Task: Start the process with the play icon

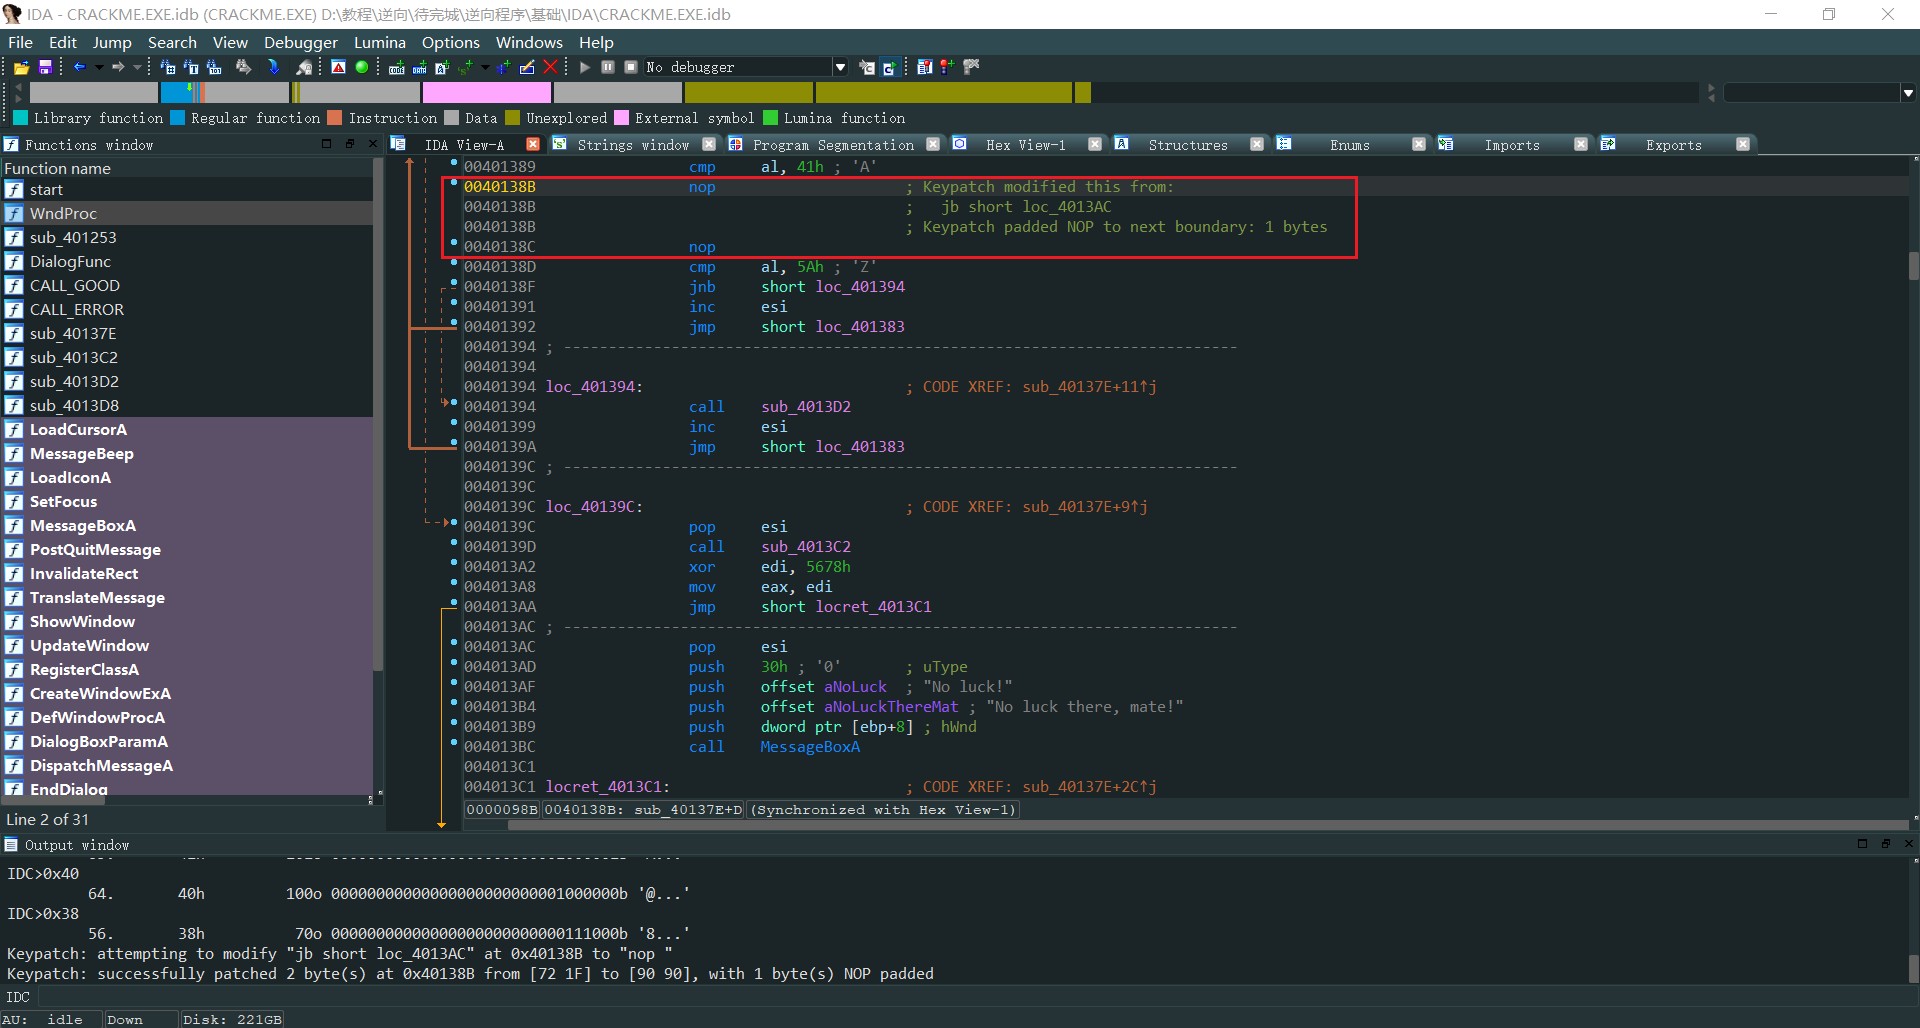Action: tap(585, 67)
